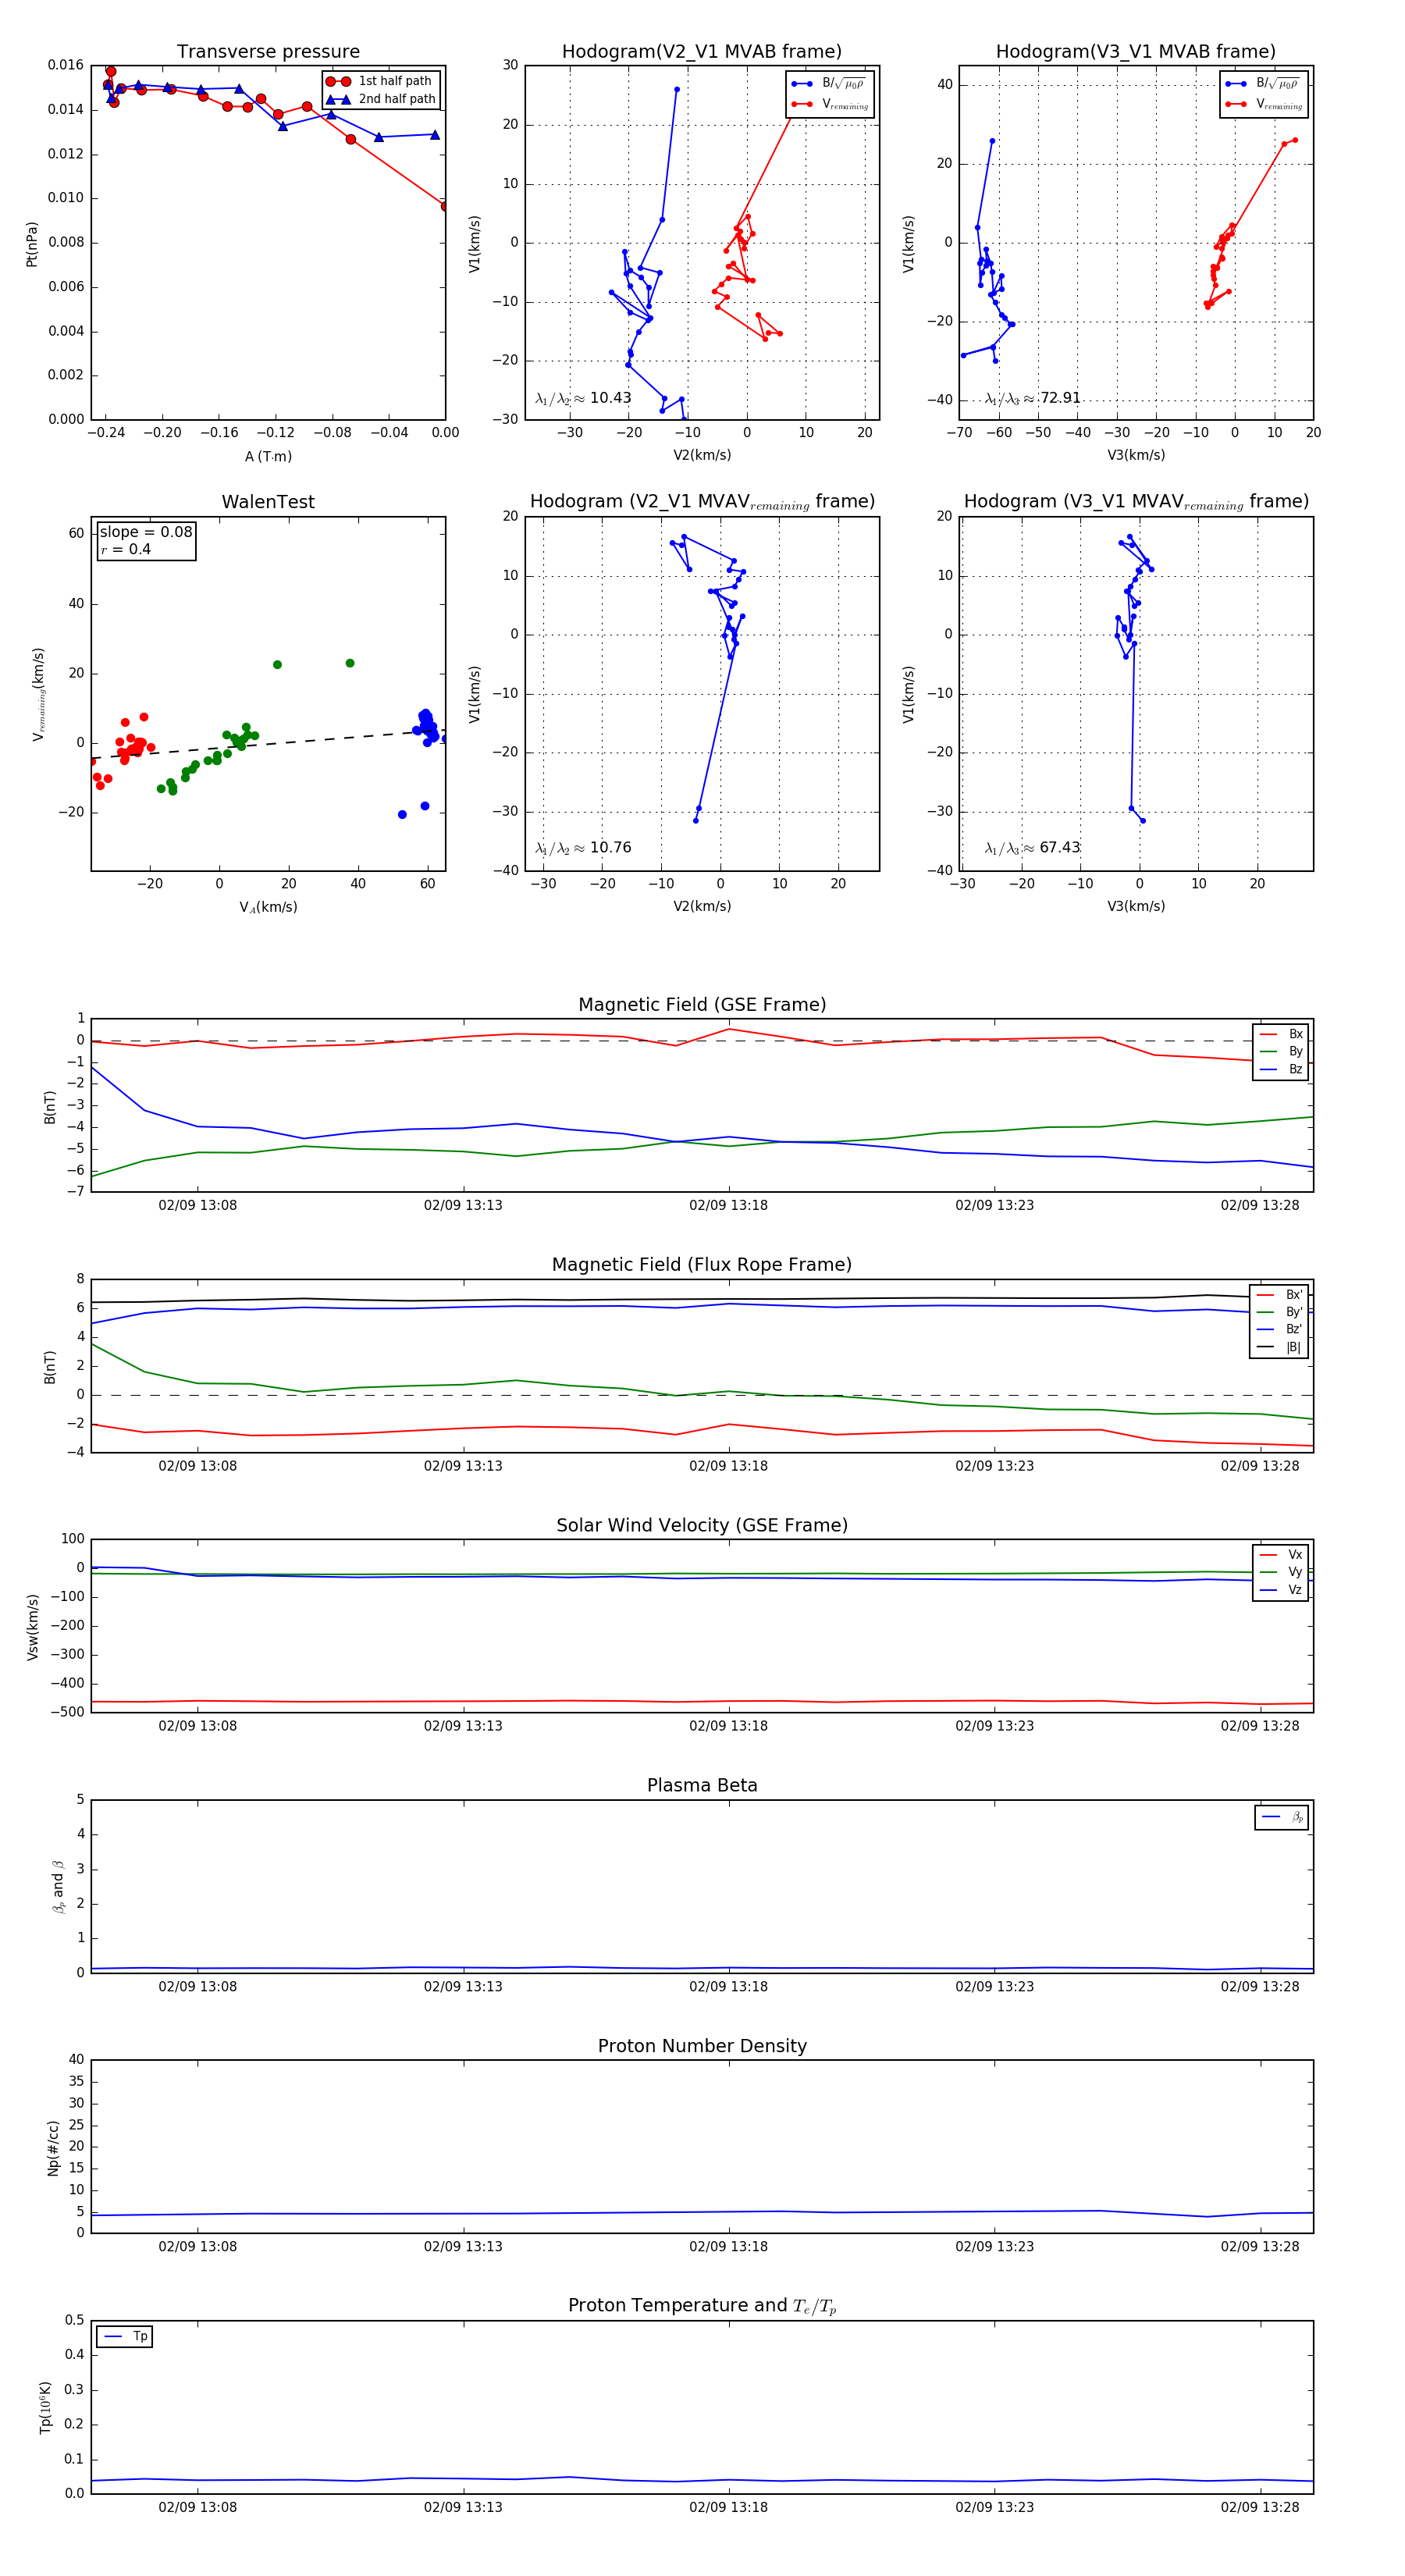This screenshot has width=1405, height=2576.
Task: Click the 'Hodogram (V3_V1 MVAV remaining frame)' title
Action: [1136, 502]
